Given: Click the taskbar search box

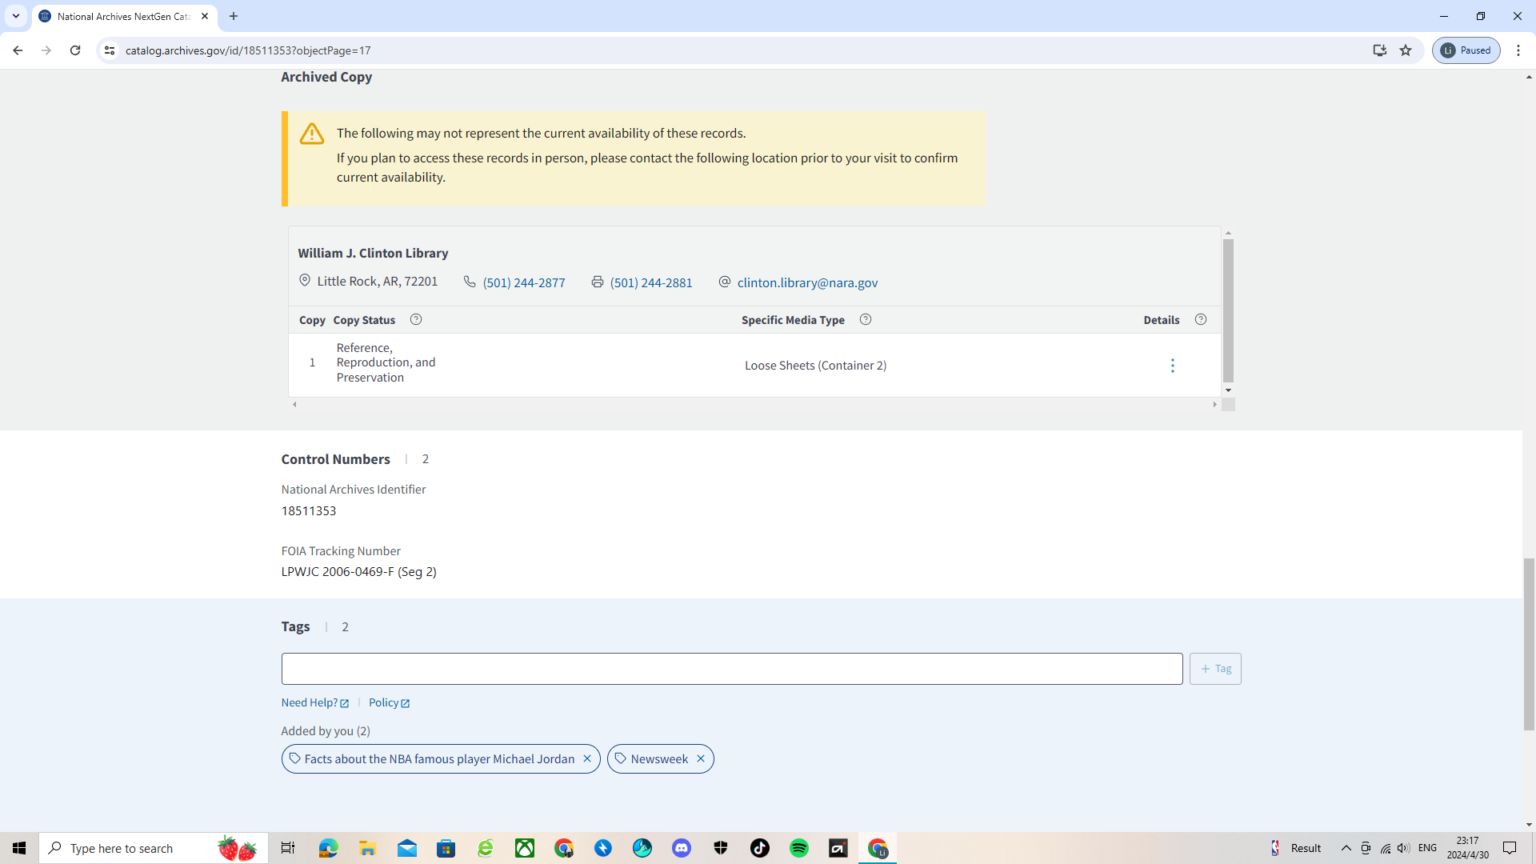Looking at the screenshot, I should 154,848.
